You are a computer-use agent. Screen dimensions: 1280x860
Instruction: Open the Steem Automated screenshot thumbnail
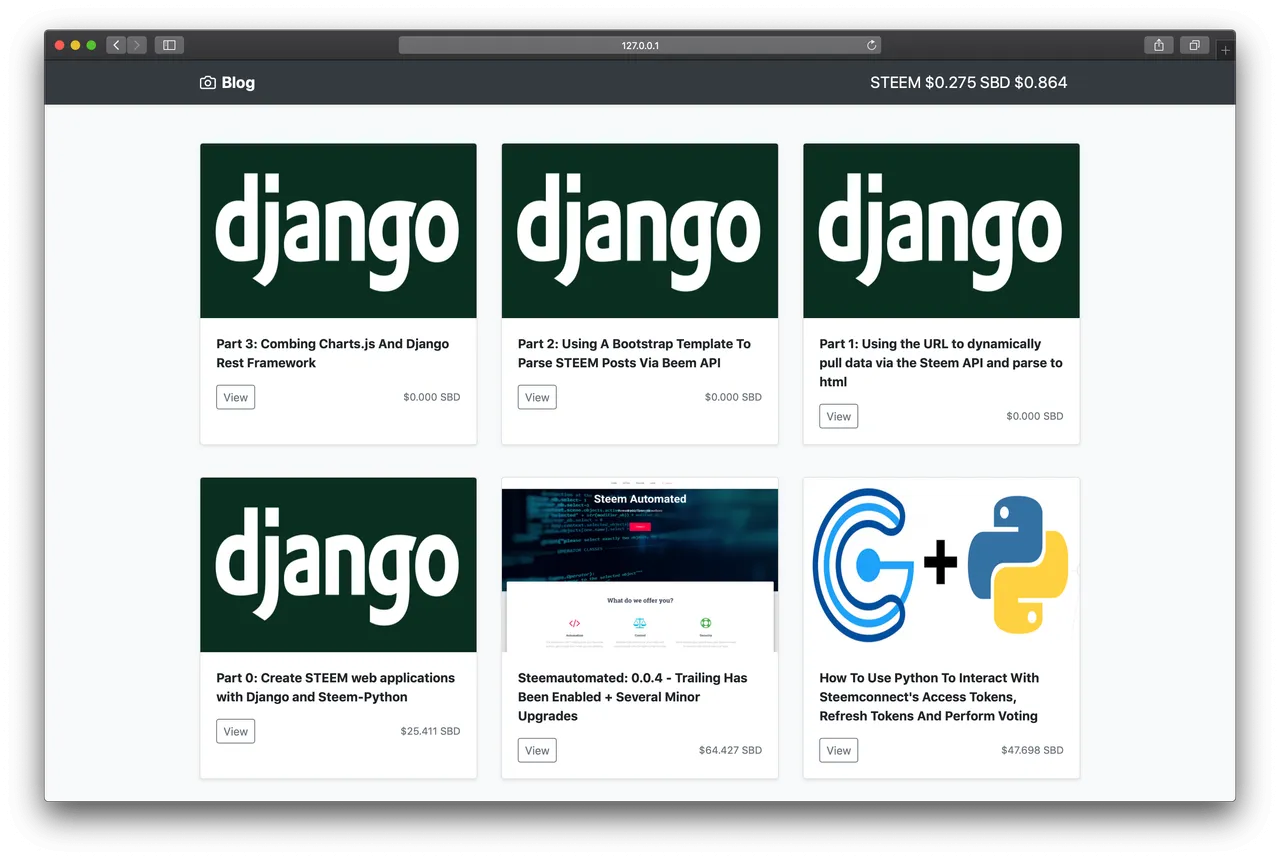point(640,565)
